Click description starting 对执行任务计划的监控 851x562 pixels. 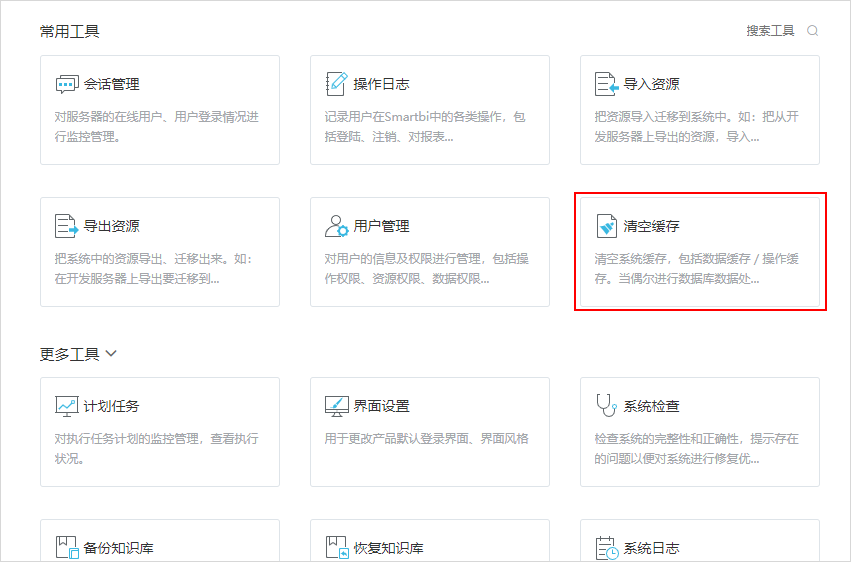pyautogui.click(x=156, y=449)
